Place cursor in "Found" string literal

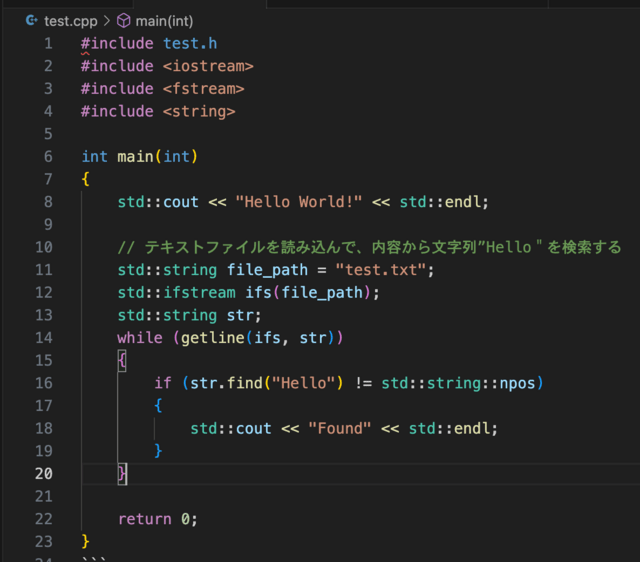click(339, 428)
